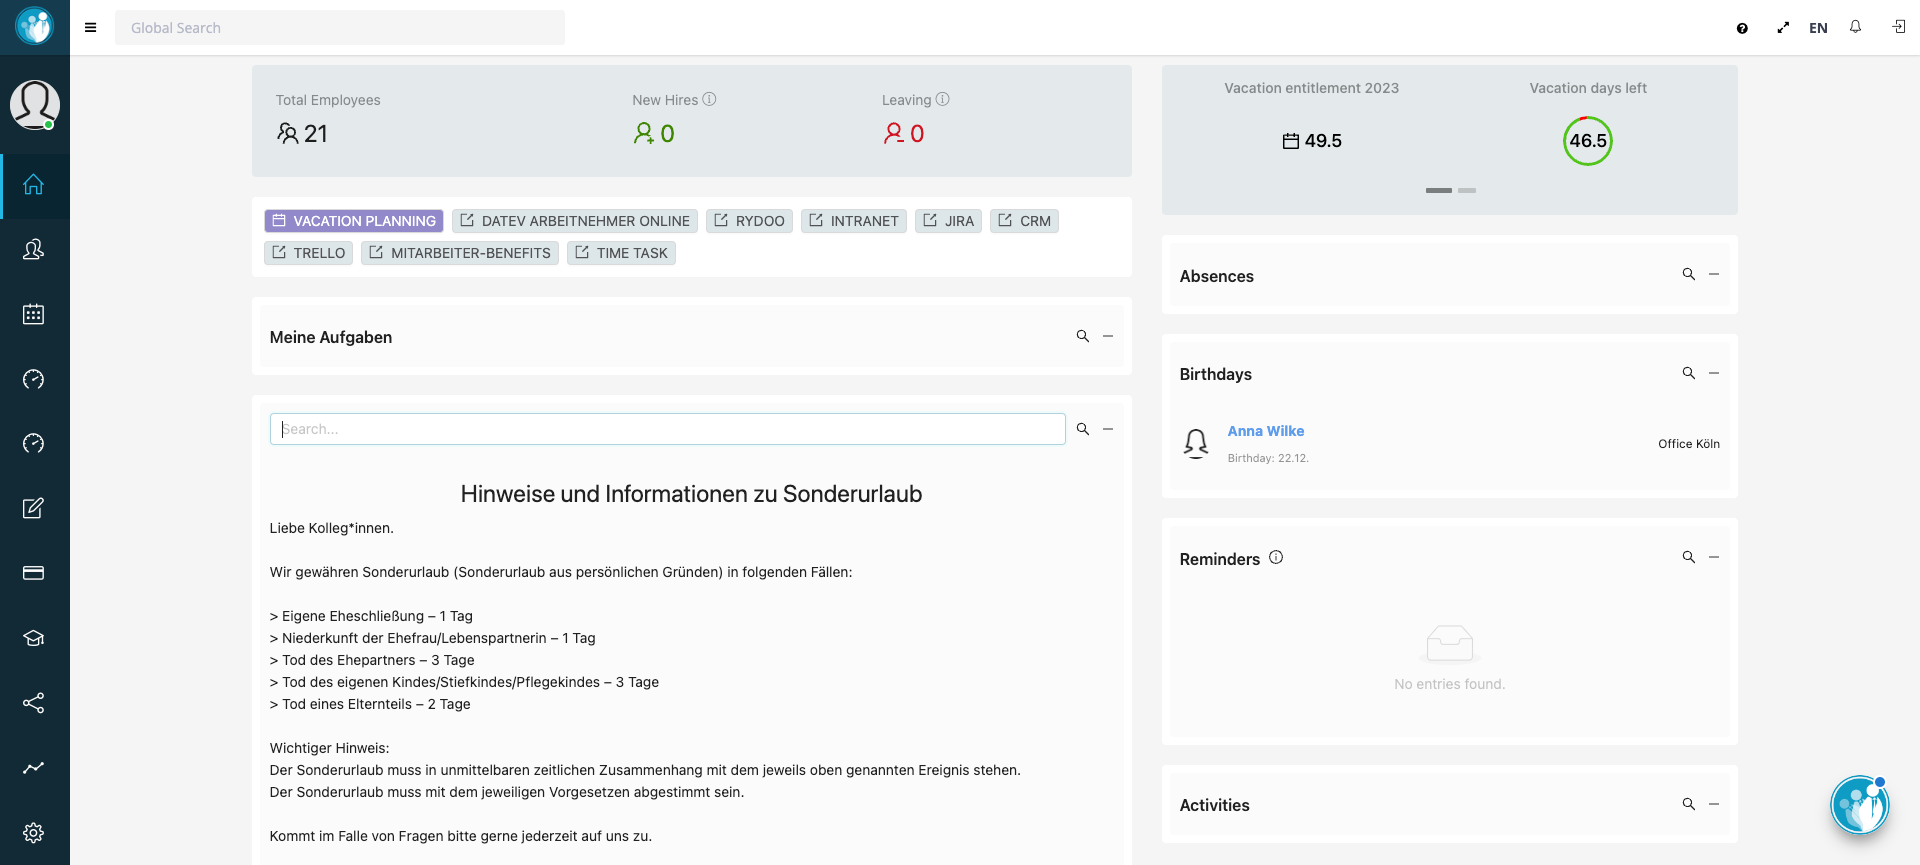This screenshot has width=1920, height=865.
Task: Click the logout icon at top right
Action: pos(1898,28)
